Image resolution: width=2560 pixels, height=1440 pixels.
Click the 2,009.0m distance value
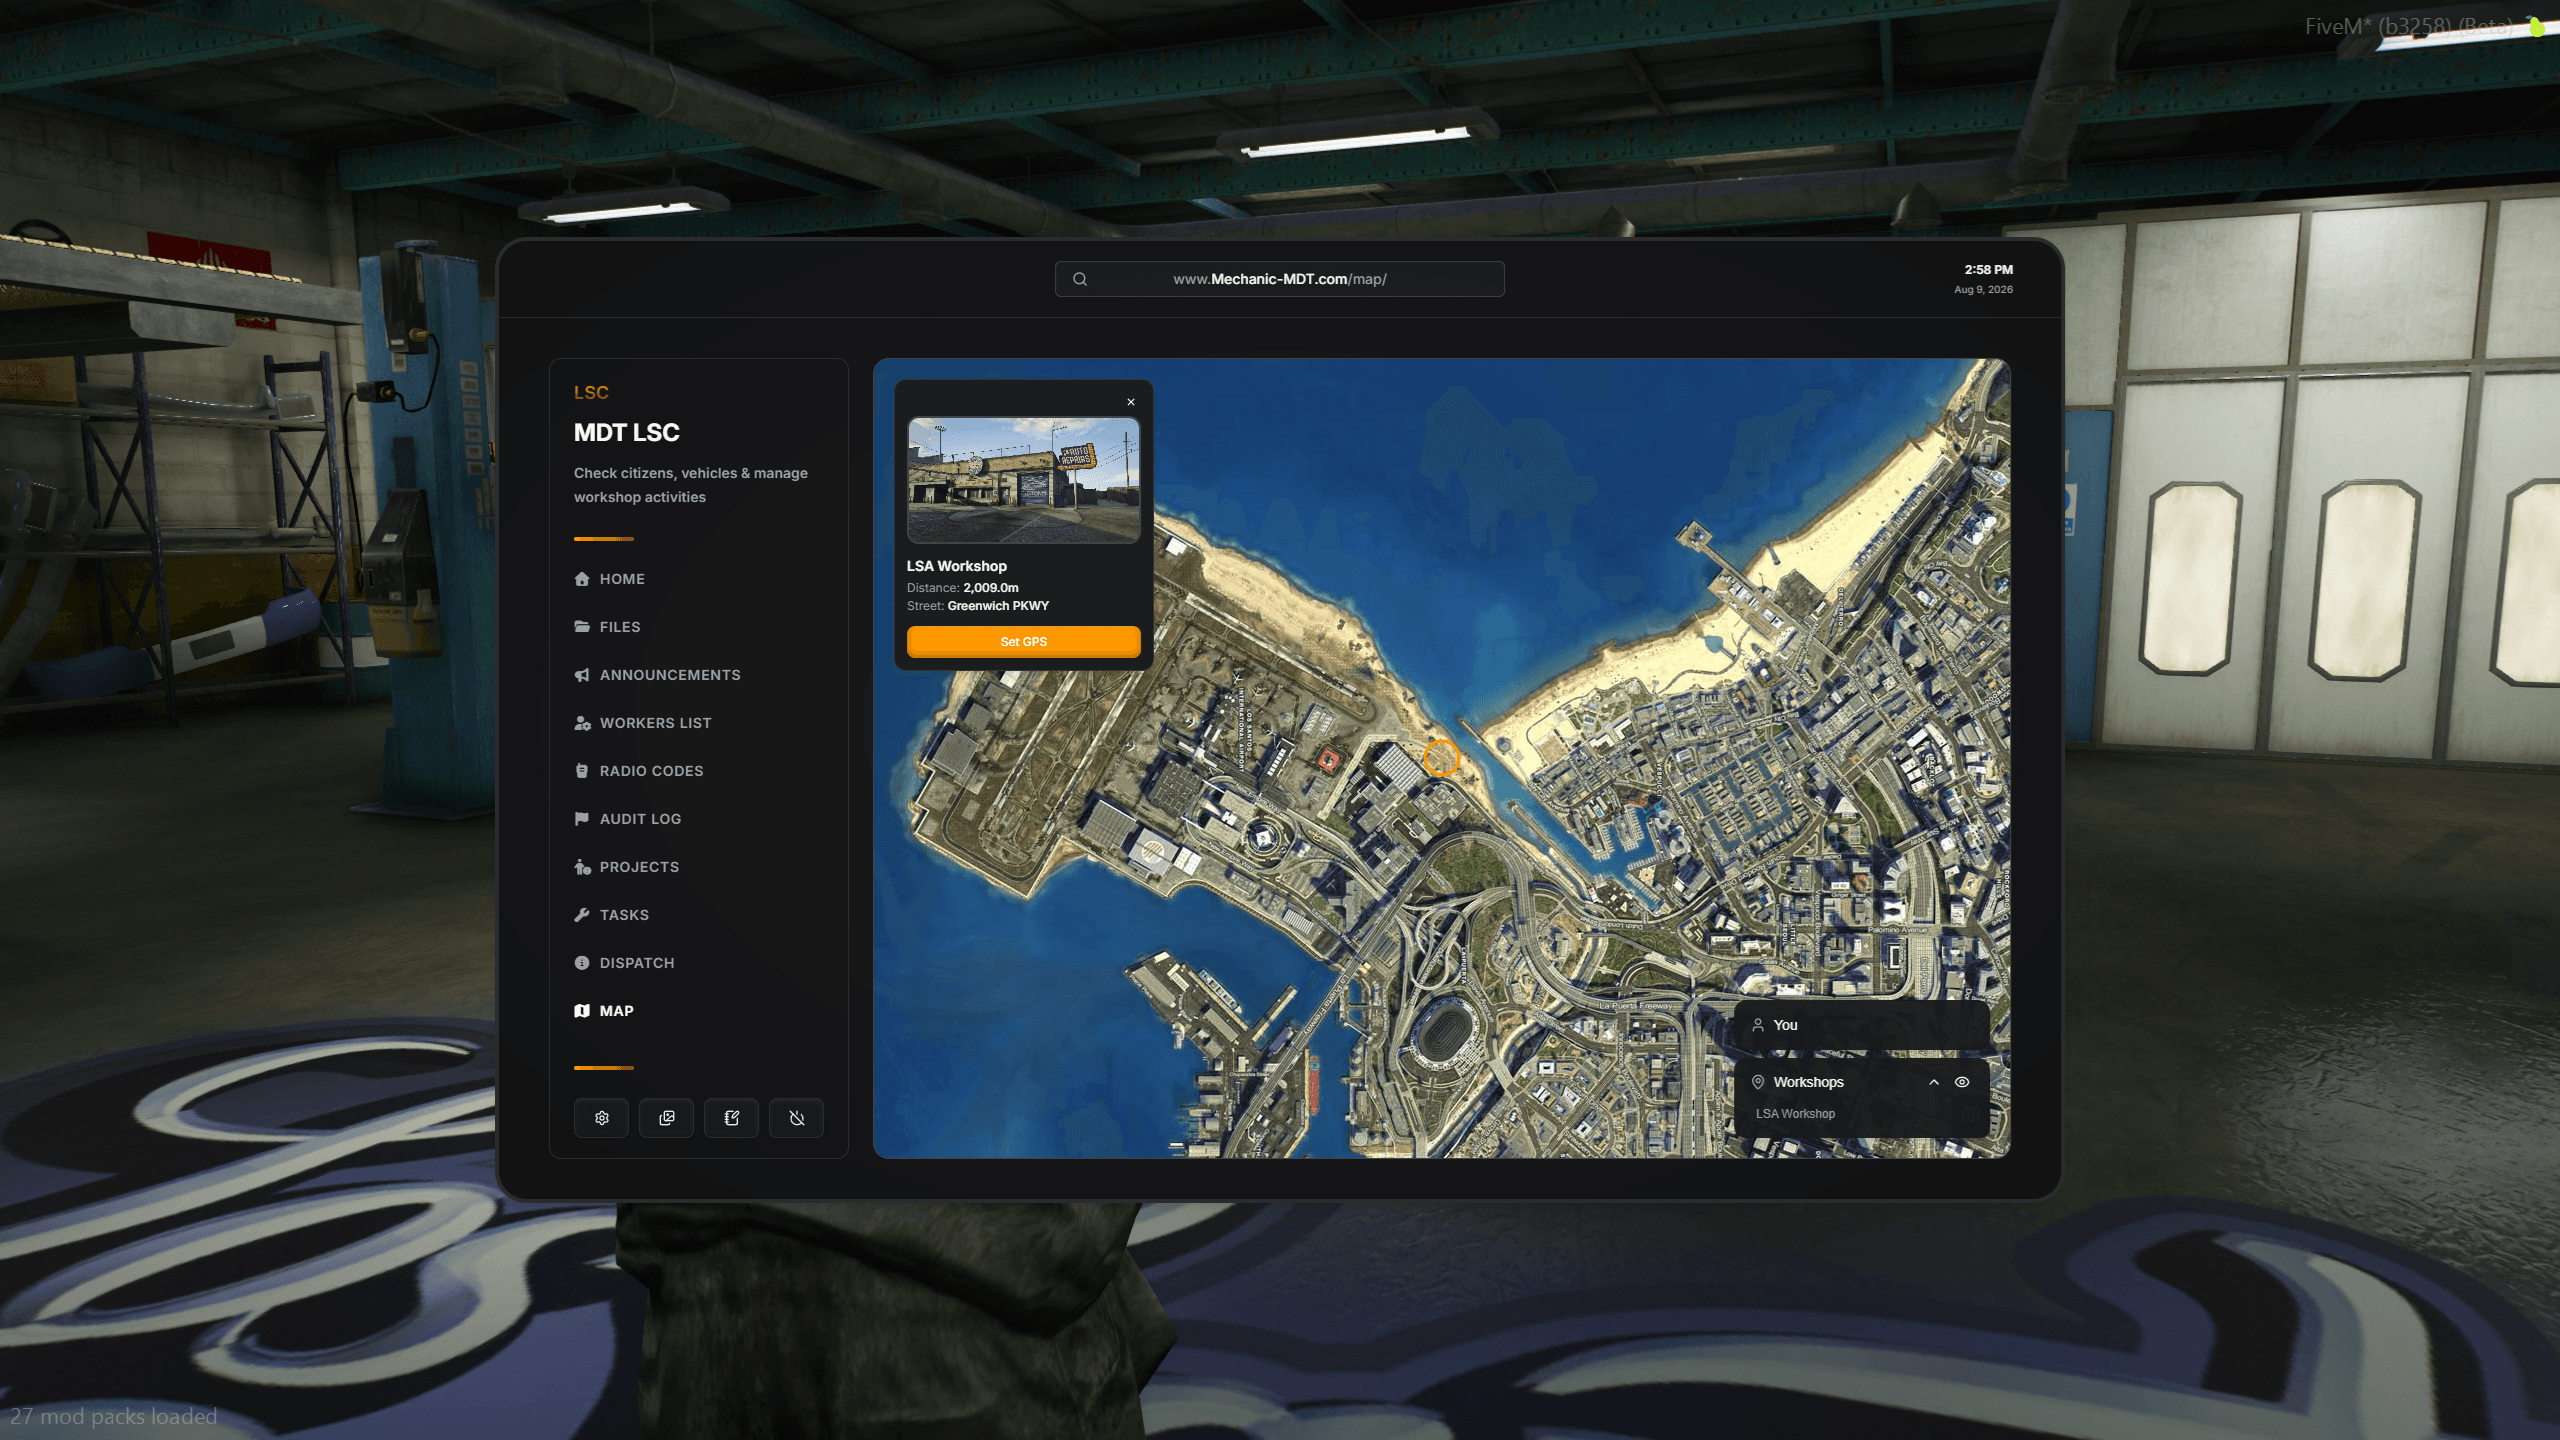tap(990, 588)
